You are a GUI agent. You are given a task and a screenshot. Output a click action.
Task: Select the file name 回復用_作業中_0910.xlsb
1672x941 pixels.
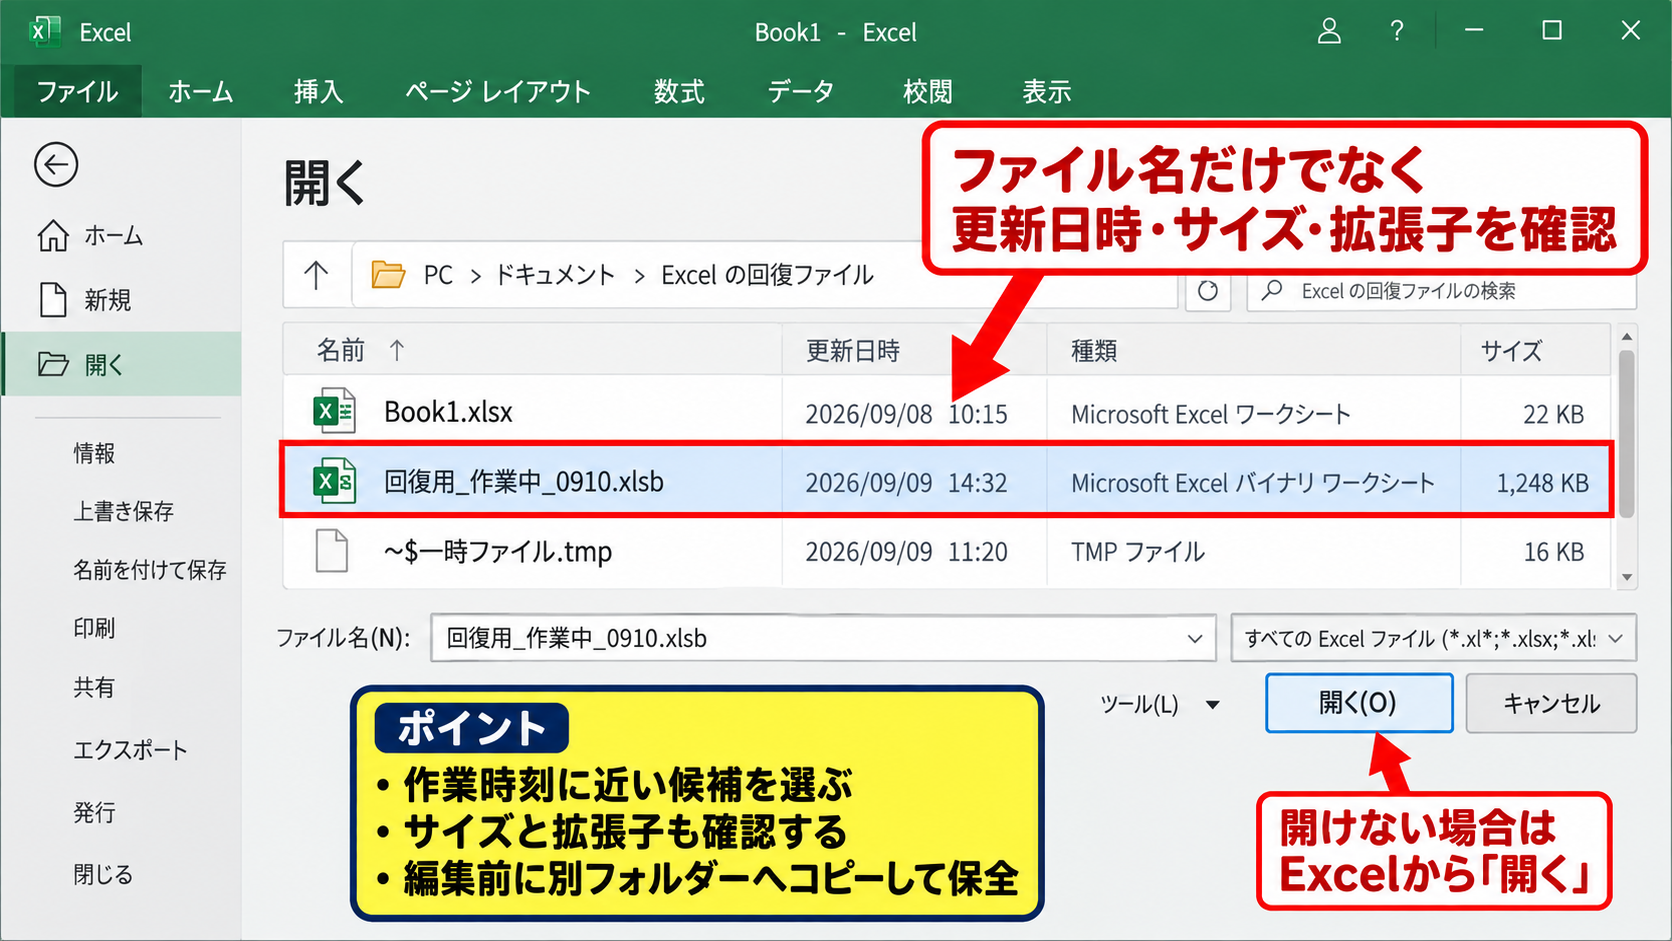coord(524,482)
